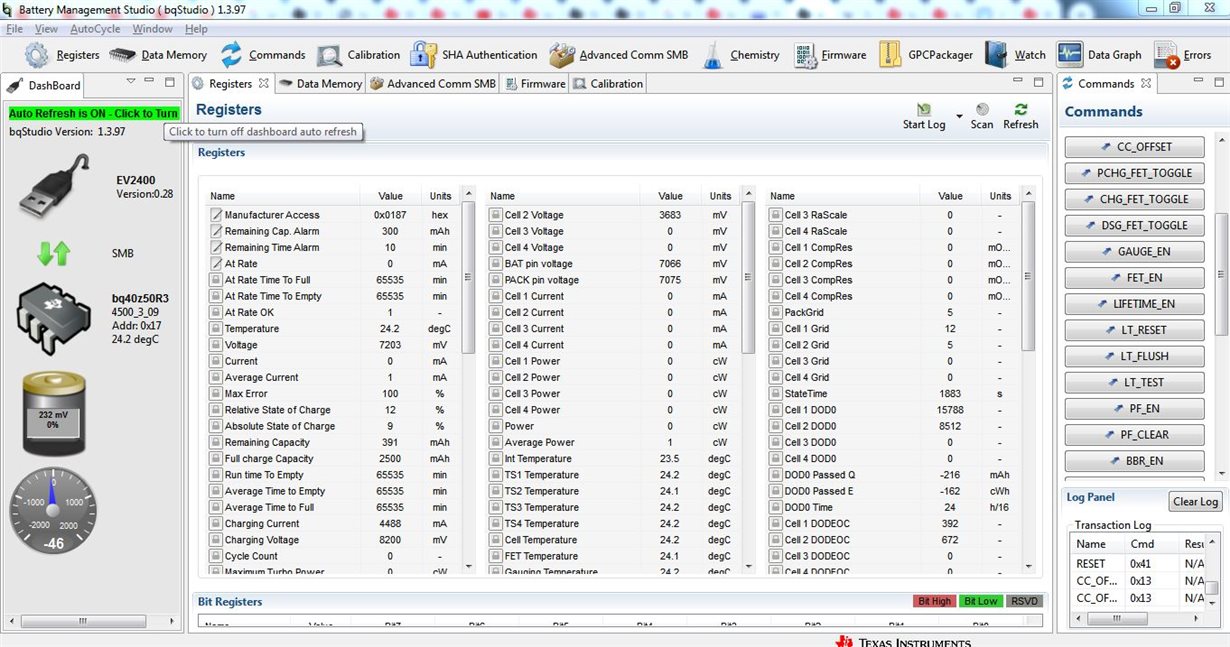The width and height of the screenshot is (1230, 647).
Task: Close the Registers tab
Action: pyautogui.click(x=264, y=83)
